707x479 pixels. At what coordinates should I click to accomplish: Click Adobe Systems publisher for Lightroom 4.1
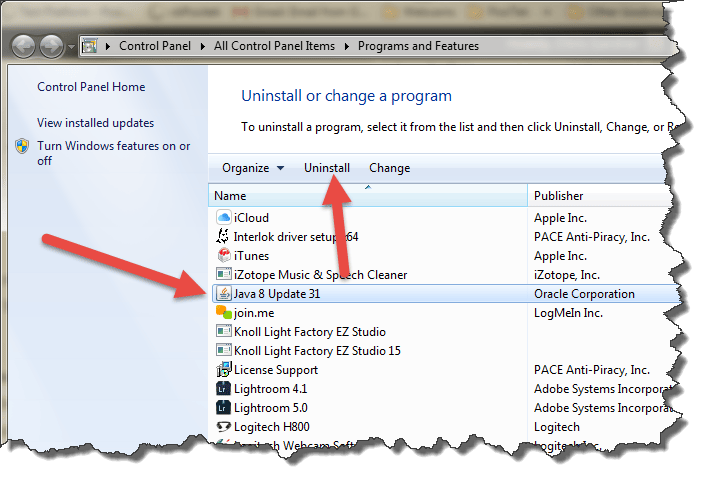click(602, 389)
